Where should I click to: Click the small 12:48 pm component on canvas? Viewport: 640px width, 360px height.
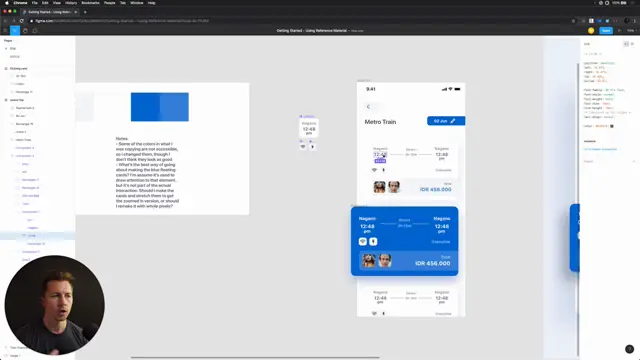[309, 129]
